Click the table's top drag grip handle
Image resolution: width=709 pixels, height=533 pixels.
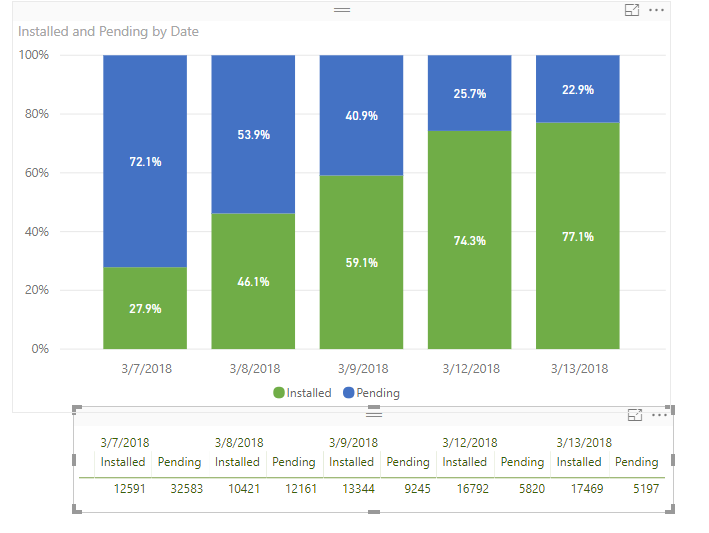pos(374,413)
